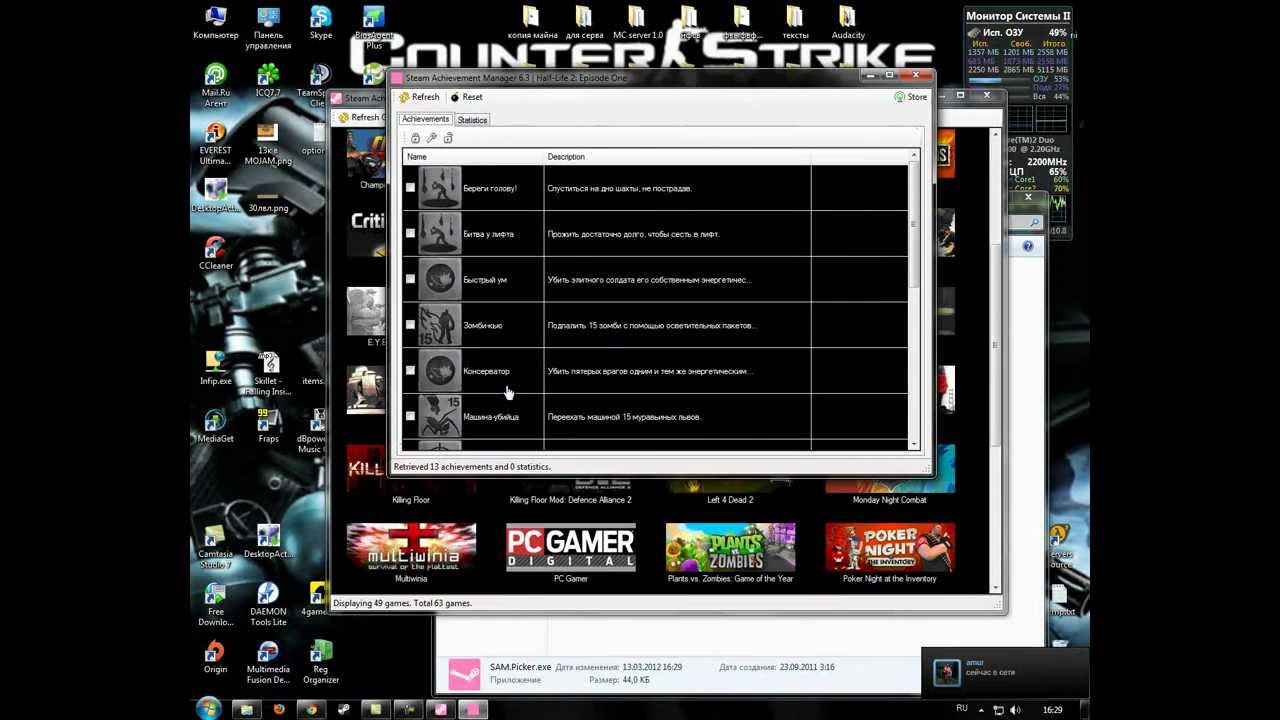Click the achievements list scroll-up arrow
1280x720 pixels.
click(913, 156)
